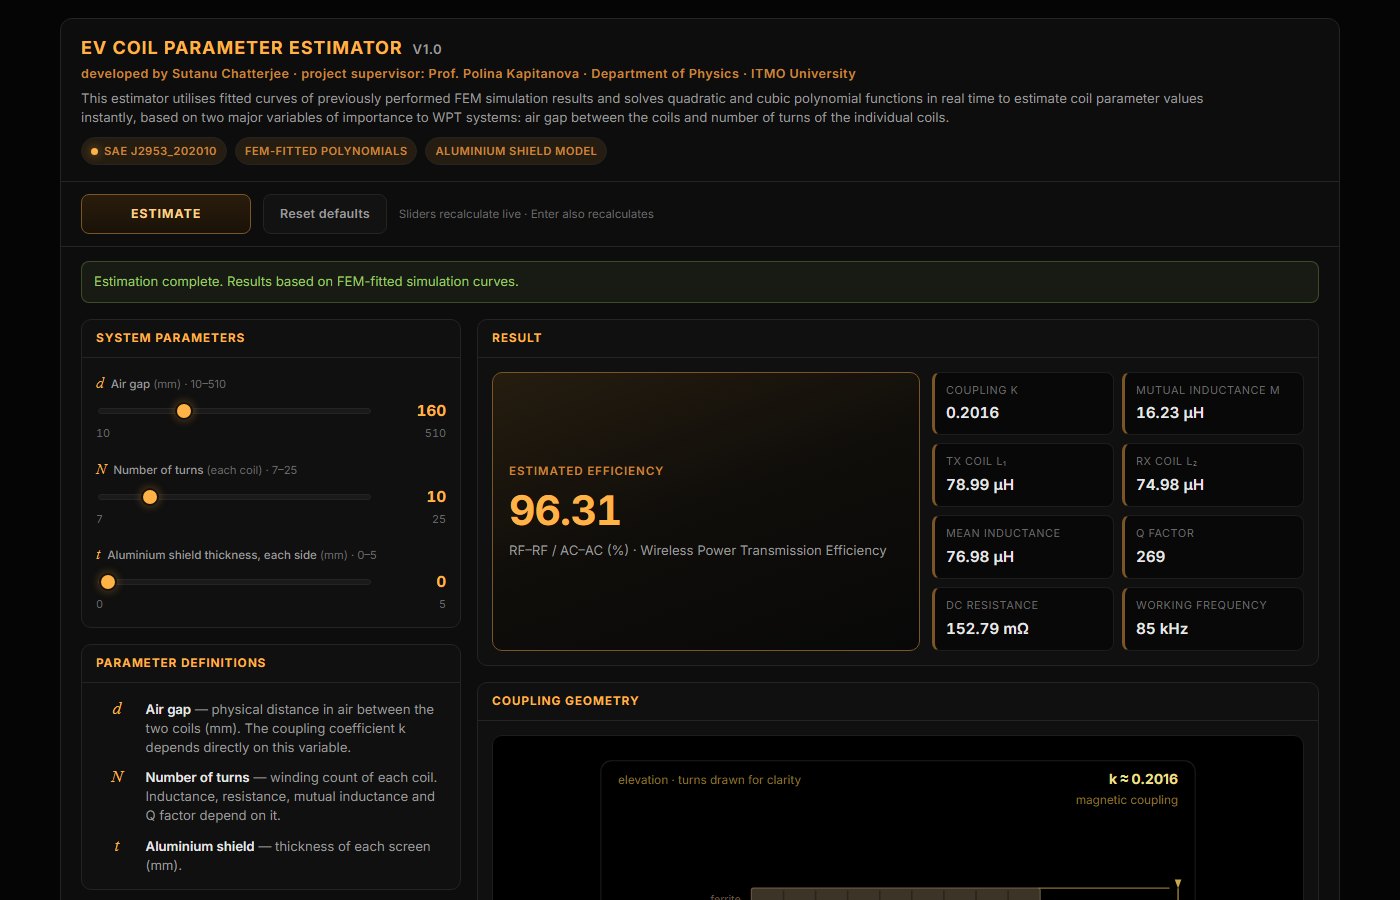Click the 'Aluminium shield' term in Parameter Definitions
This screenshot has height=900, width=1400.
click(x=200, y=846)
